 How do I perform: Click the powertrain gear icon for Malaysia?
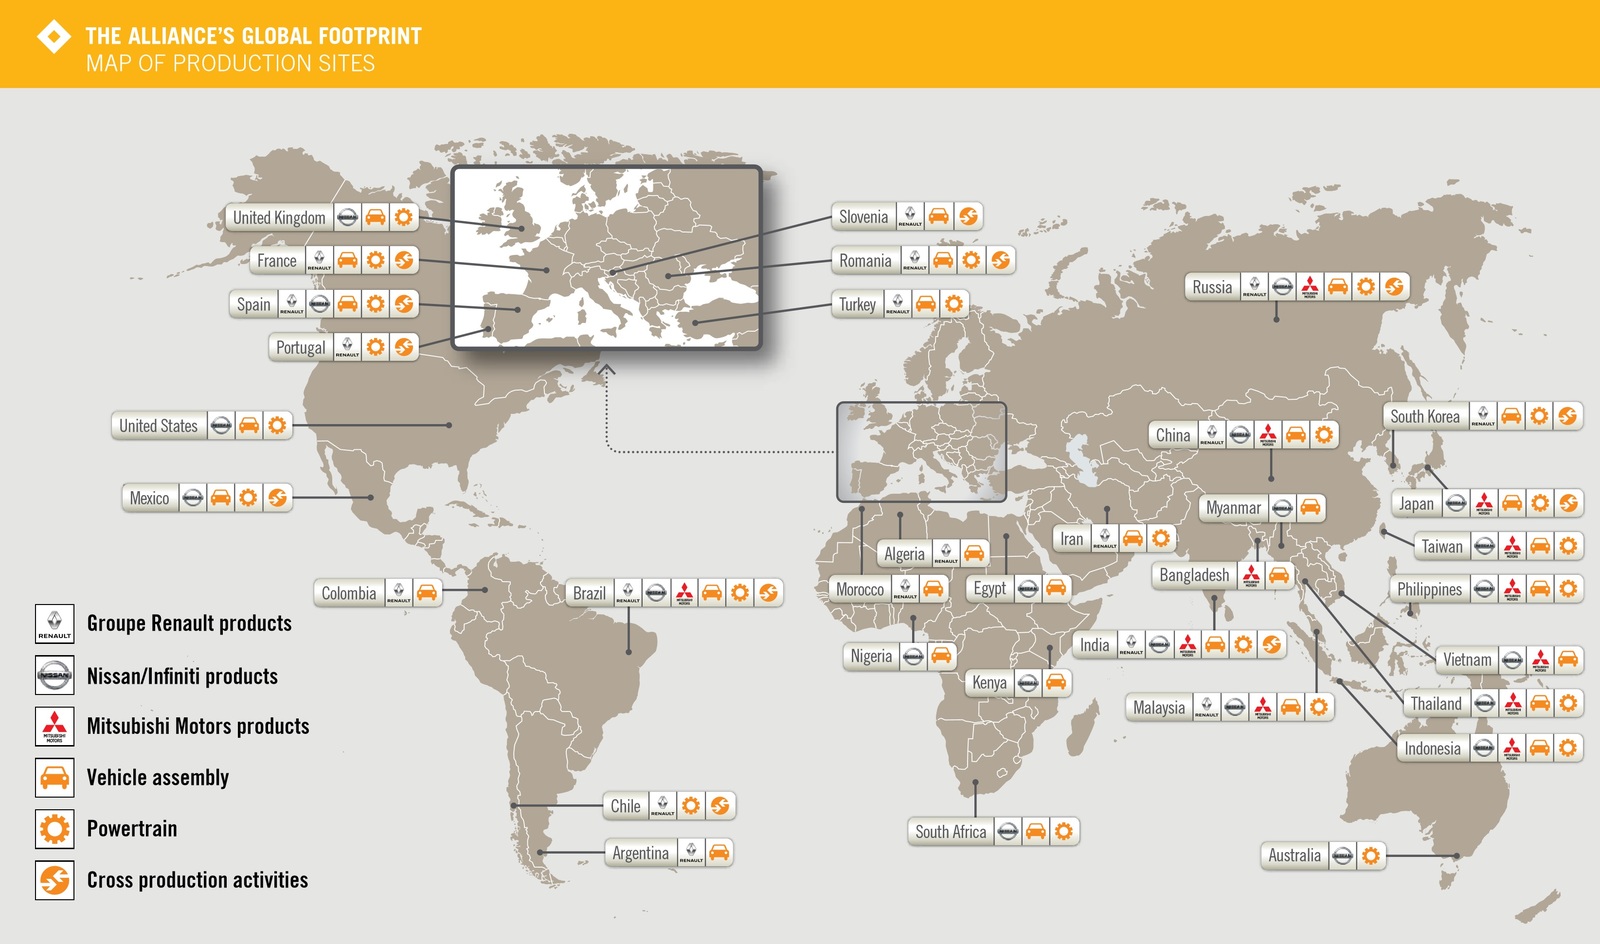pos(1319,707)
